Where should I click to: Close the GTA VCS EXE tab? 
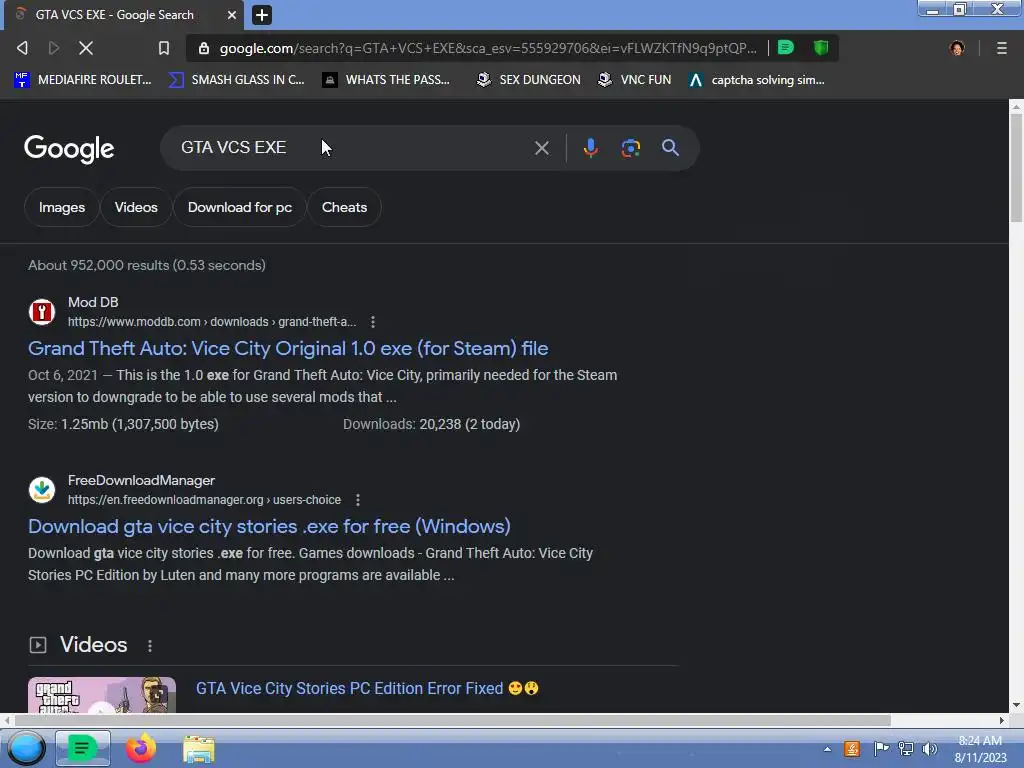click(x=231, y=15)
